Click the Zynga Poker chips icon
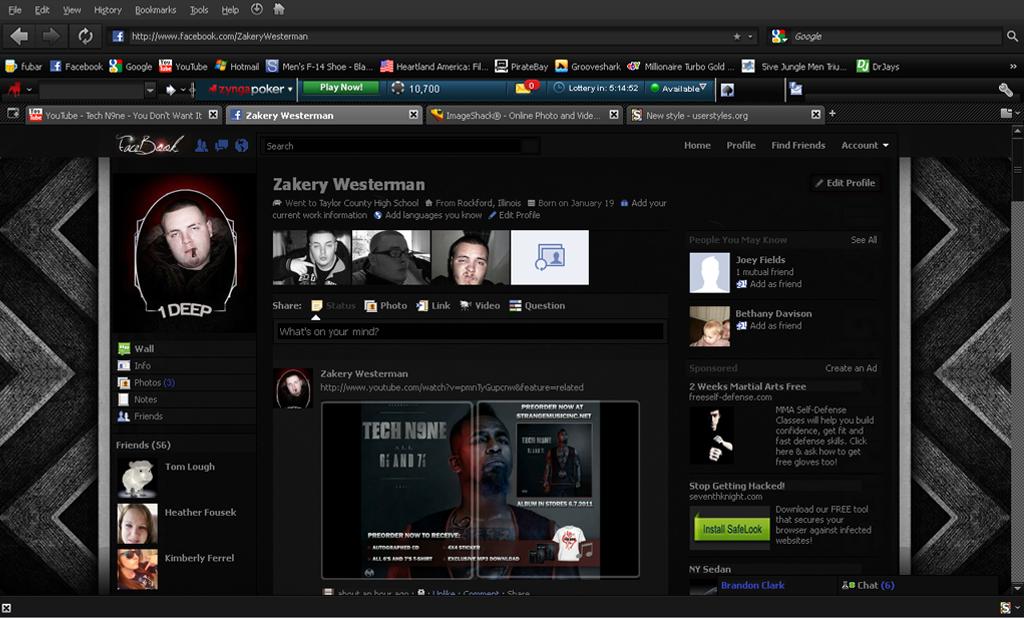This screenshot has height=619, width=1024. (397, 88)
